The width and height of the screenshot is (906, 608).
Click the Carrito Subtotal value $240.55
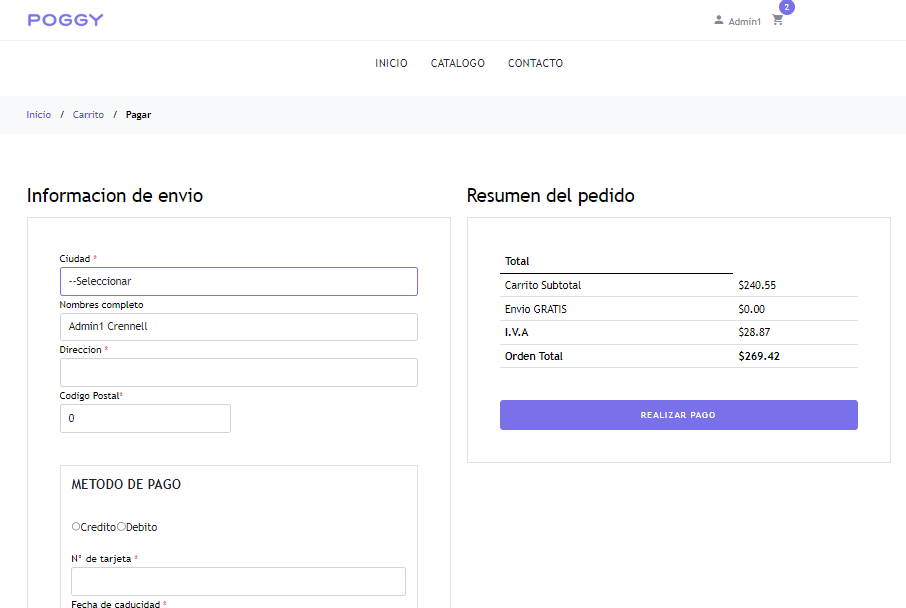757,285
